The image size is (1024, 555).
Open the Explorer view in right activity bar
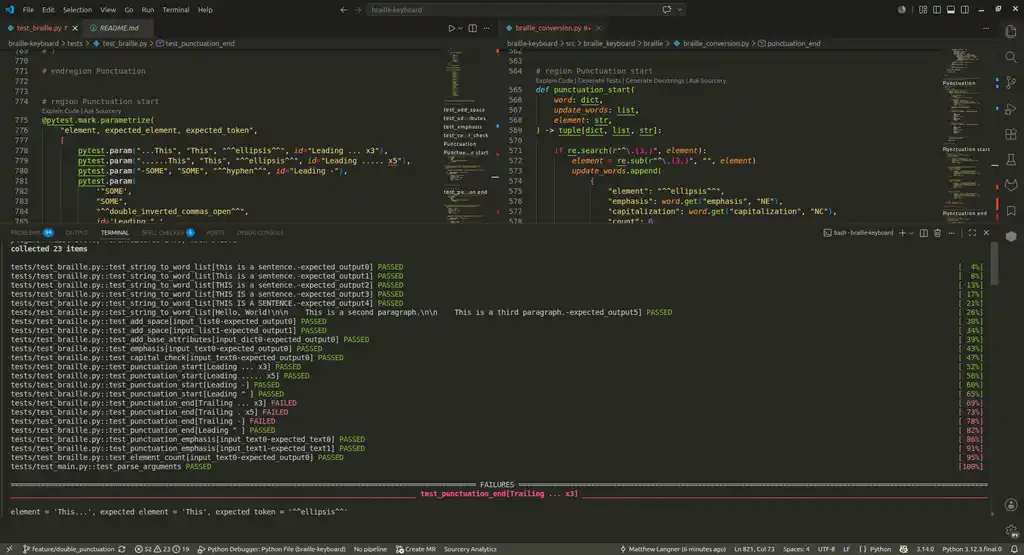pos(1011,31)
